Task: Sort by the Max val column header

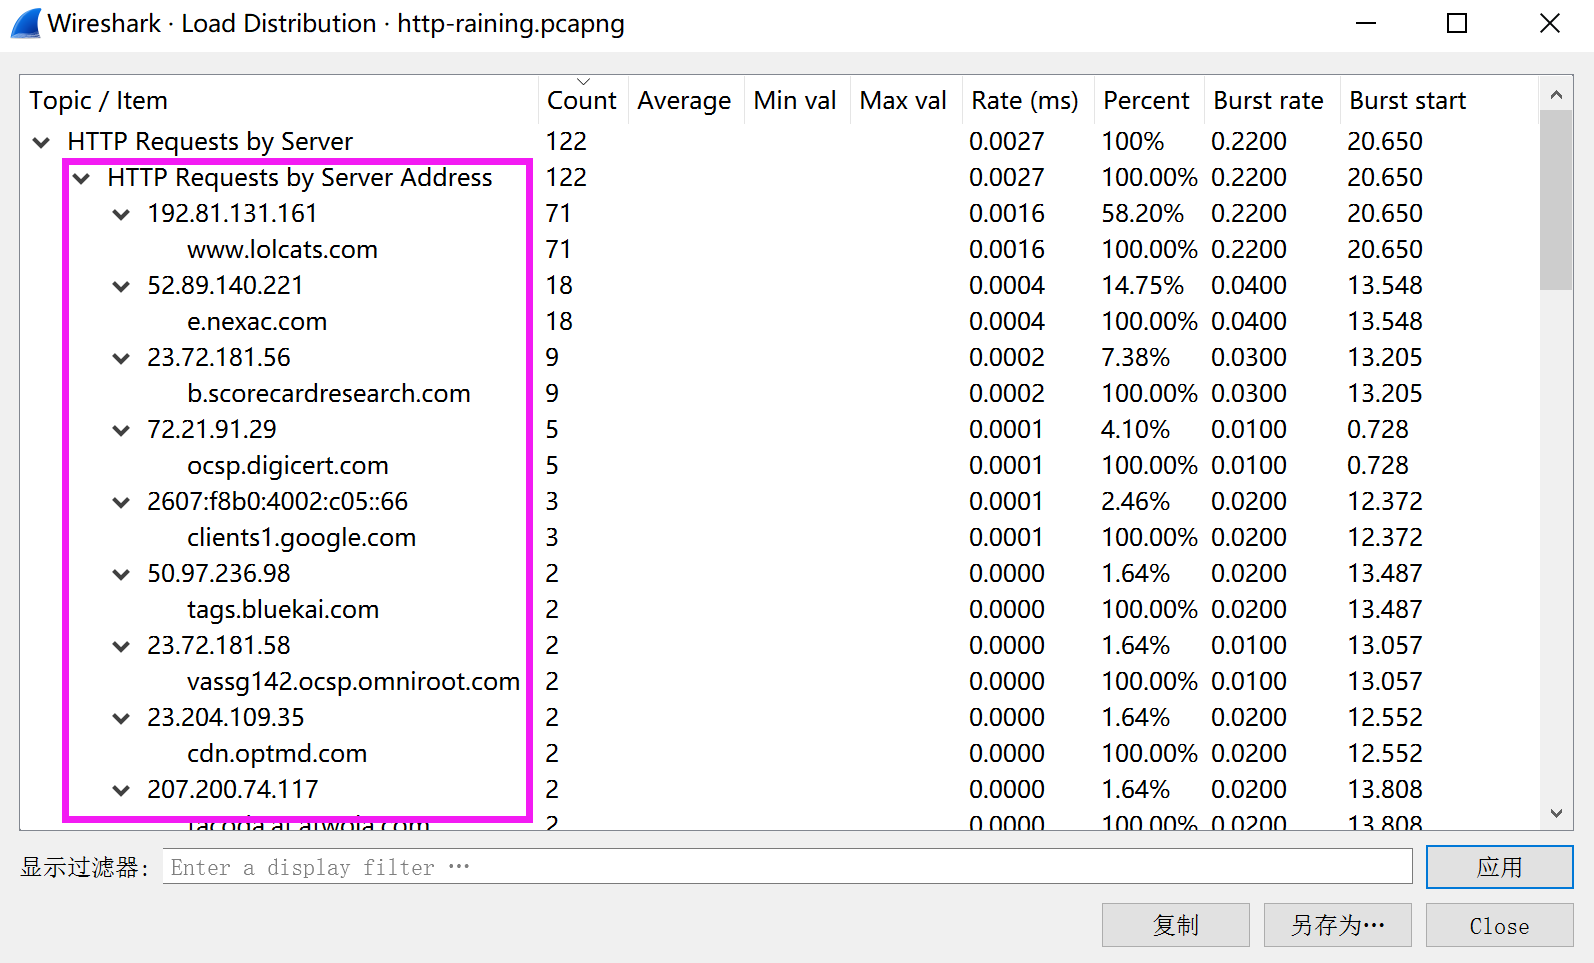Action: tap(906, 100)
